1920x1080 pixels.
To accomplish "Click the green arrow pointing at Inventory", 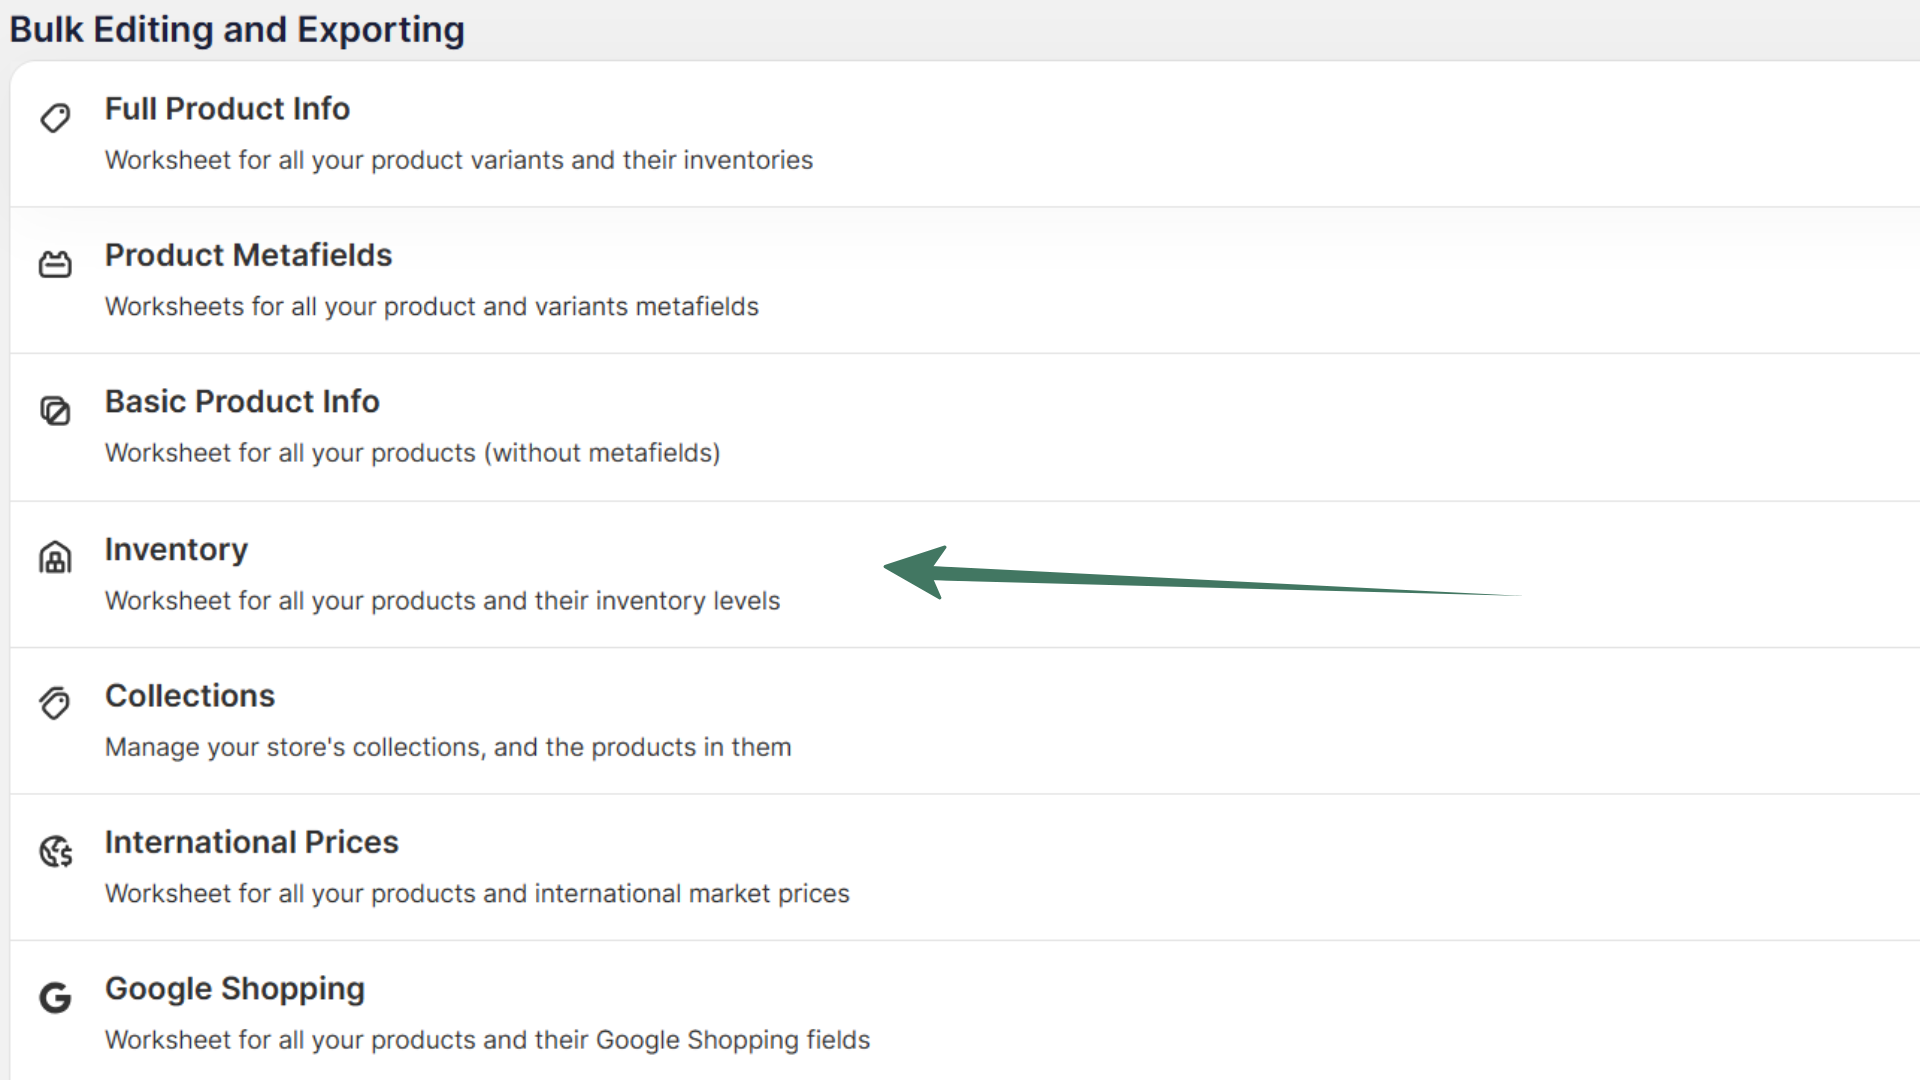I will pyautogui.click(x=1150, y=577).
